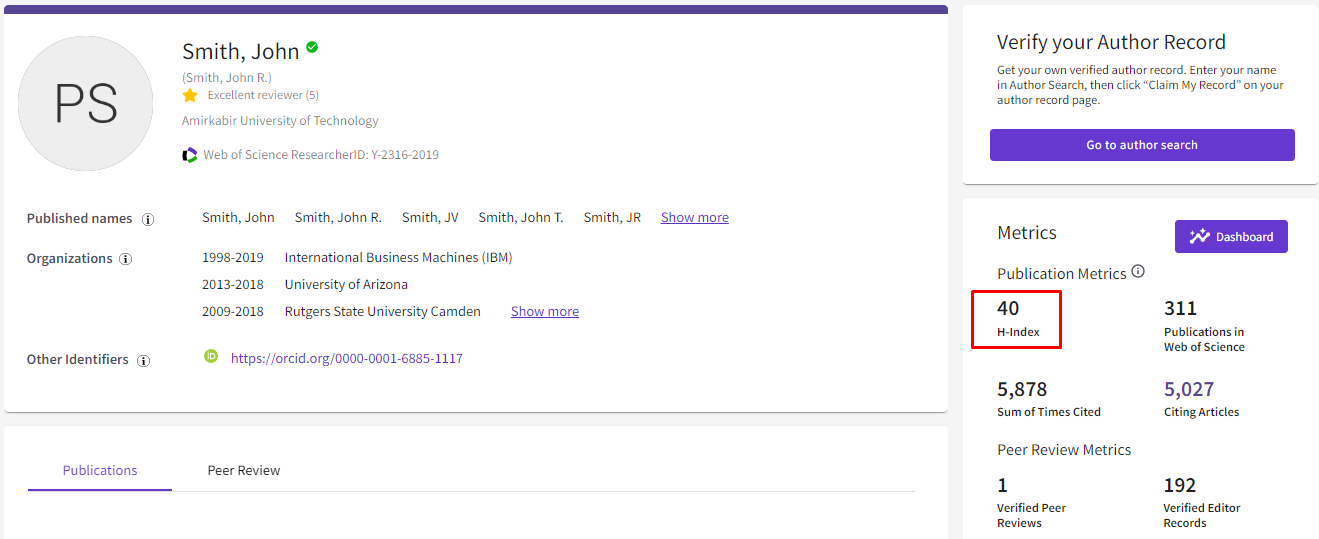1319x539 pixels.
Task: Click the Publication Metrics info icon
Action: tap(1138, 272)
